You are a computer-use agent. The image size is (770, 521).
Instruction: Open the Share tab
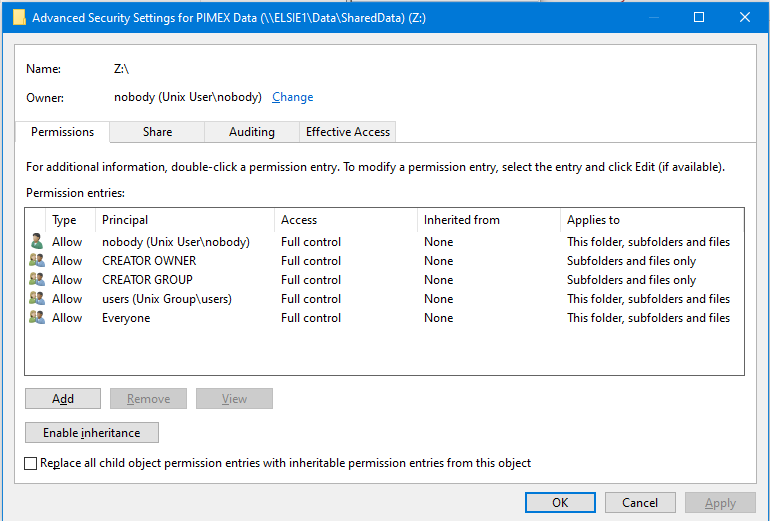157,132
